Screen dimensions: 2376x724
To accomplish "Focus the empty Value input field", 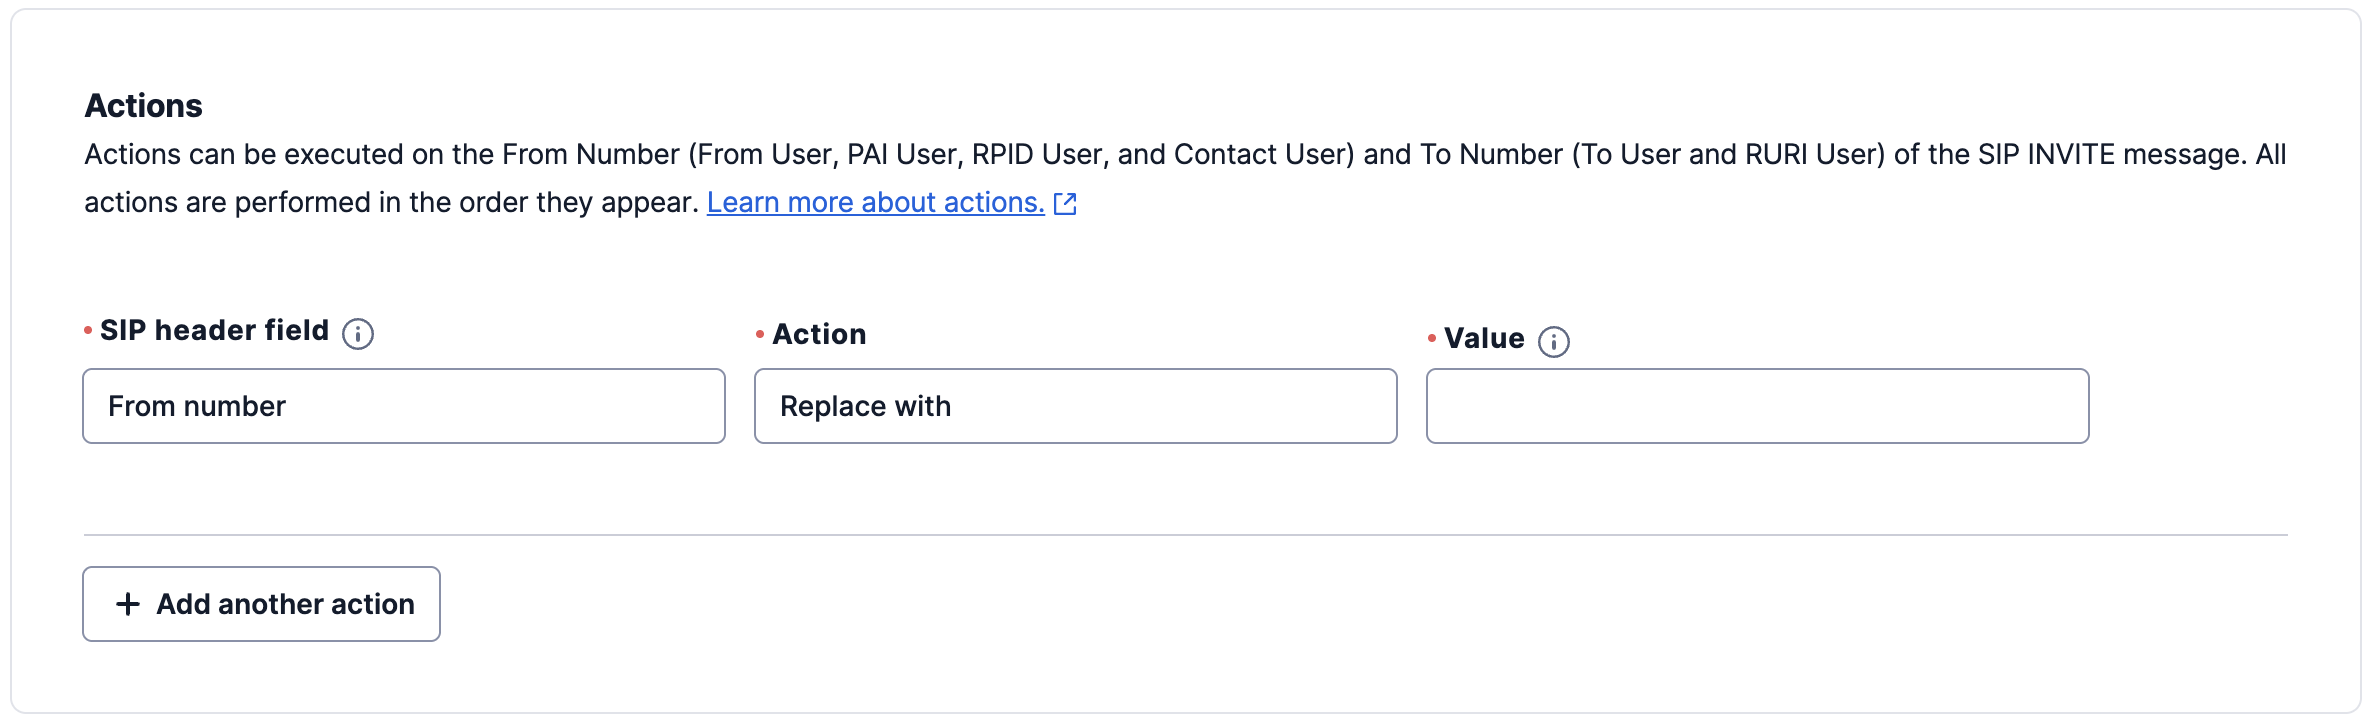I will pos(1758,406).
